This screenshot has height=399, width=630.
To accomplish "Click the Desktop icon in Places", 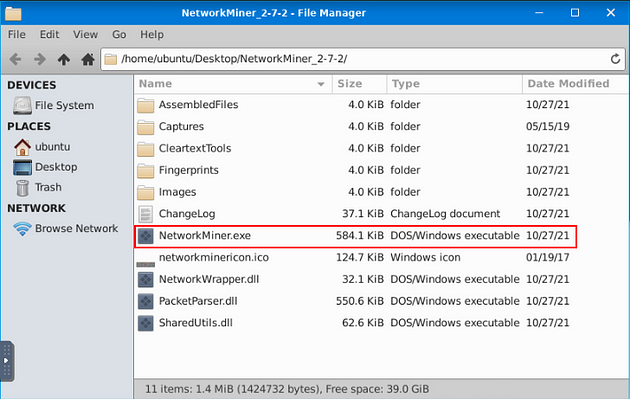I will [x=22, y=167].
